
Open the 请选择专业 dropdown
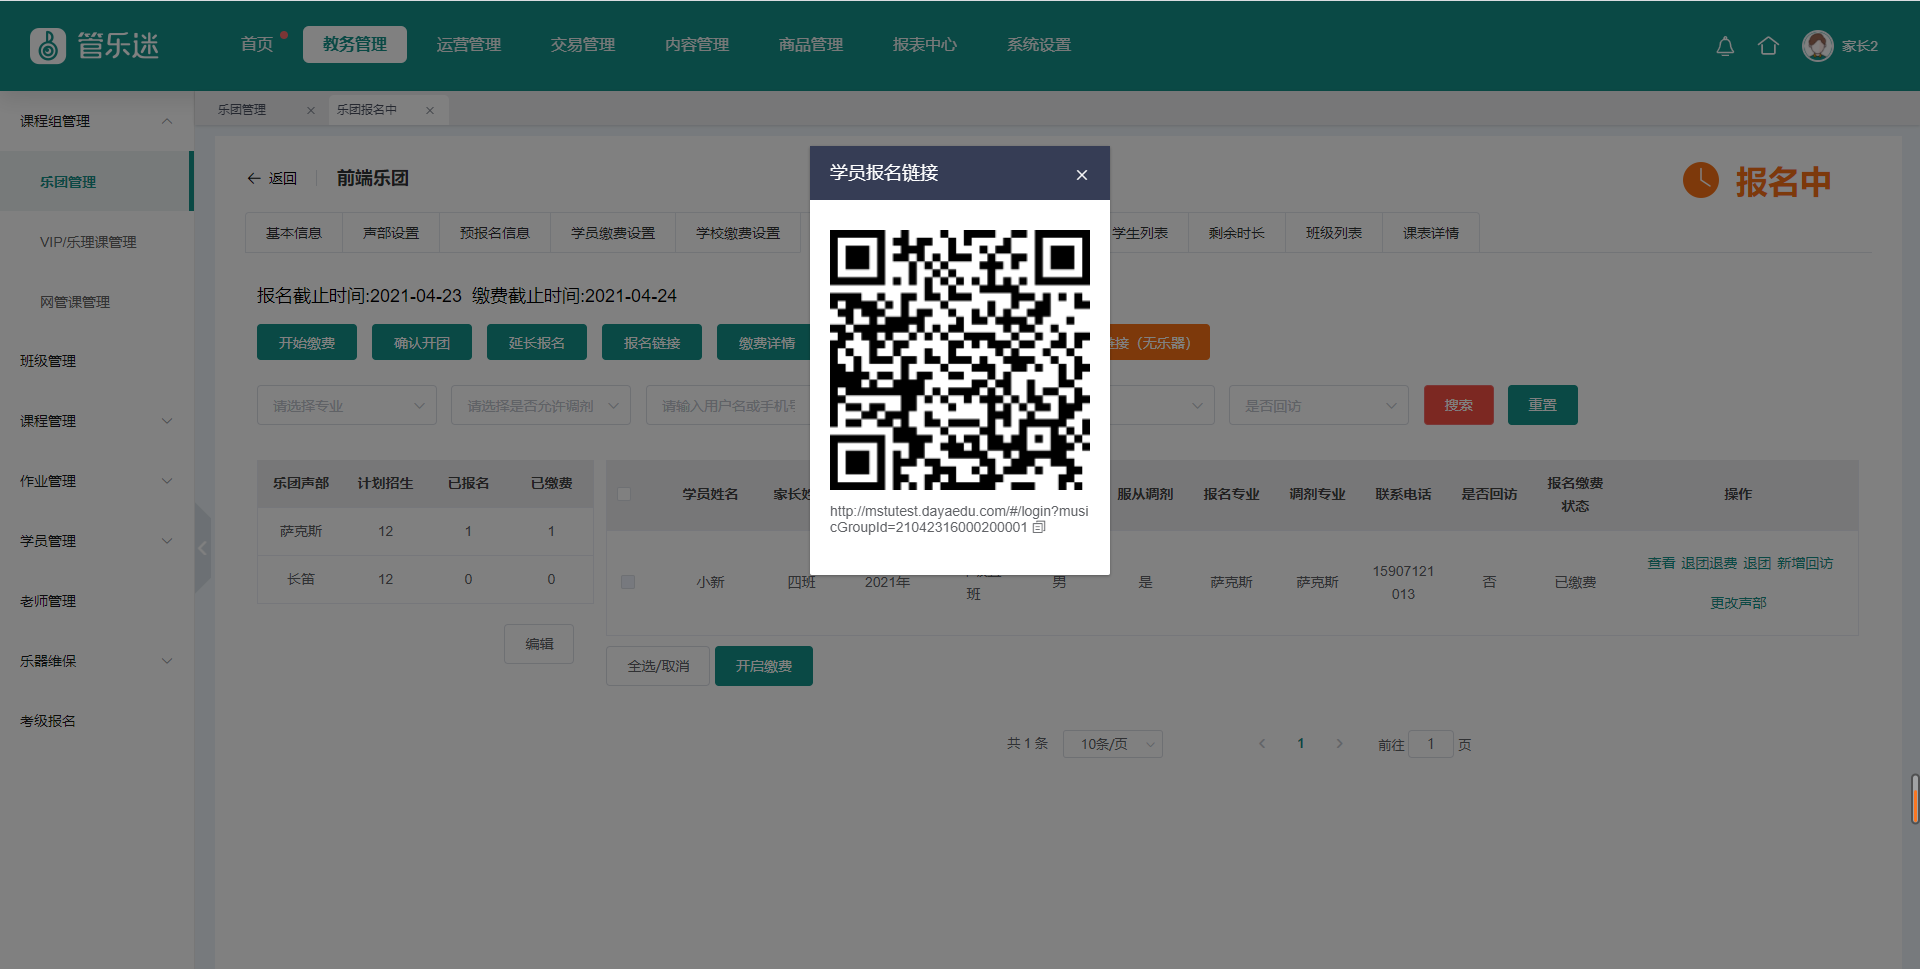click(x=346, y=405)
